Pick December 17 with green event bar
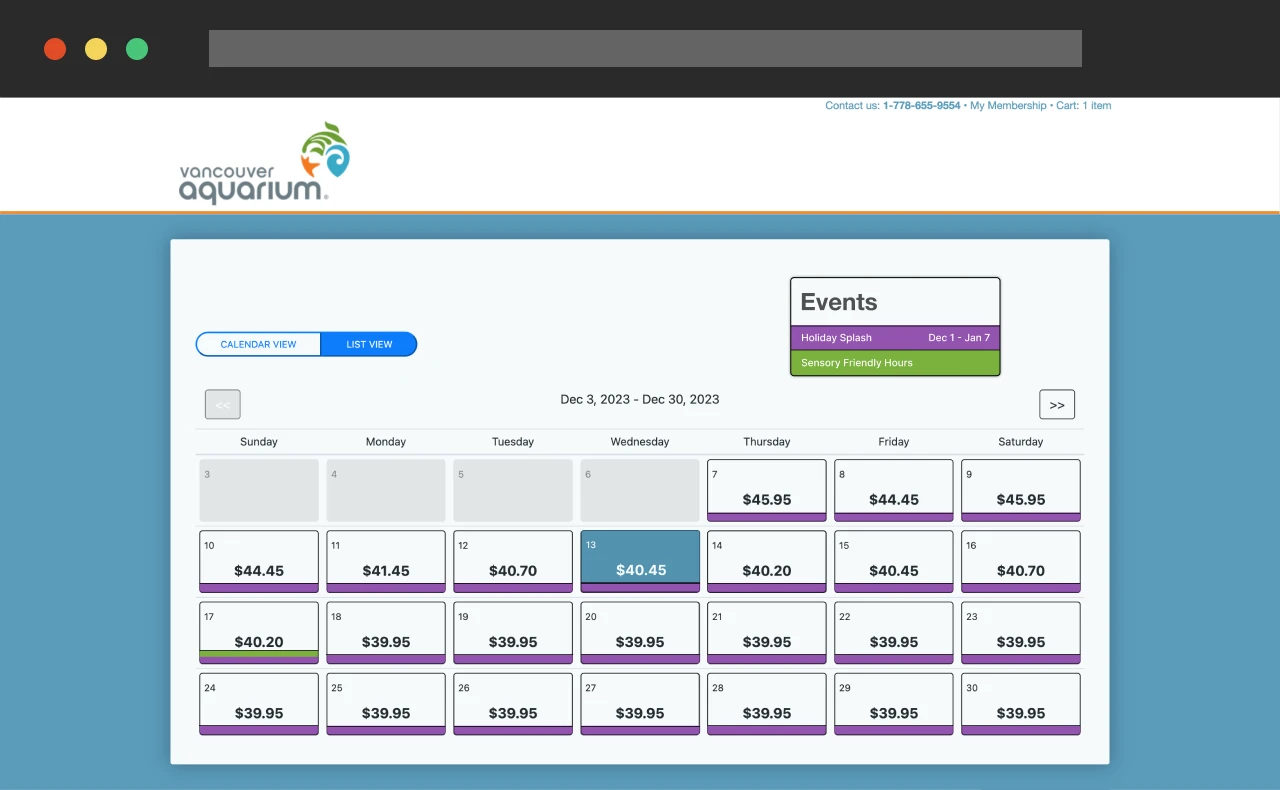This screenshot has width=1280, height=790. 258,632
